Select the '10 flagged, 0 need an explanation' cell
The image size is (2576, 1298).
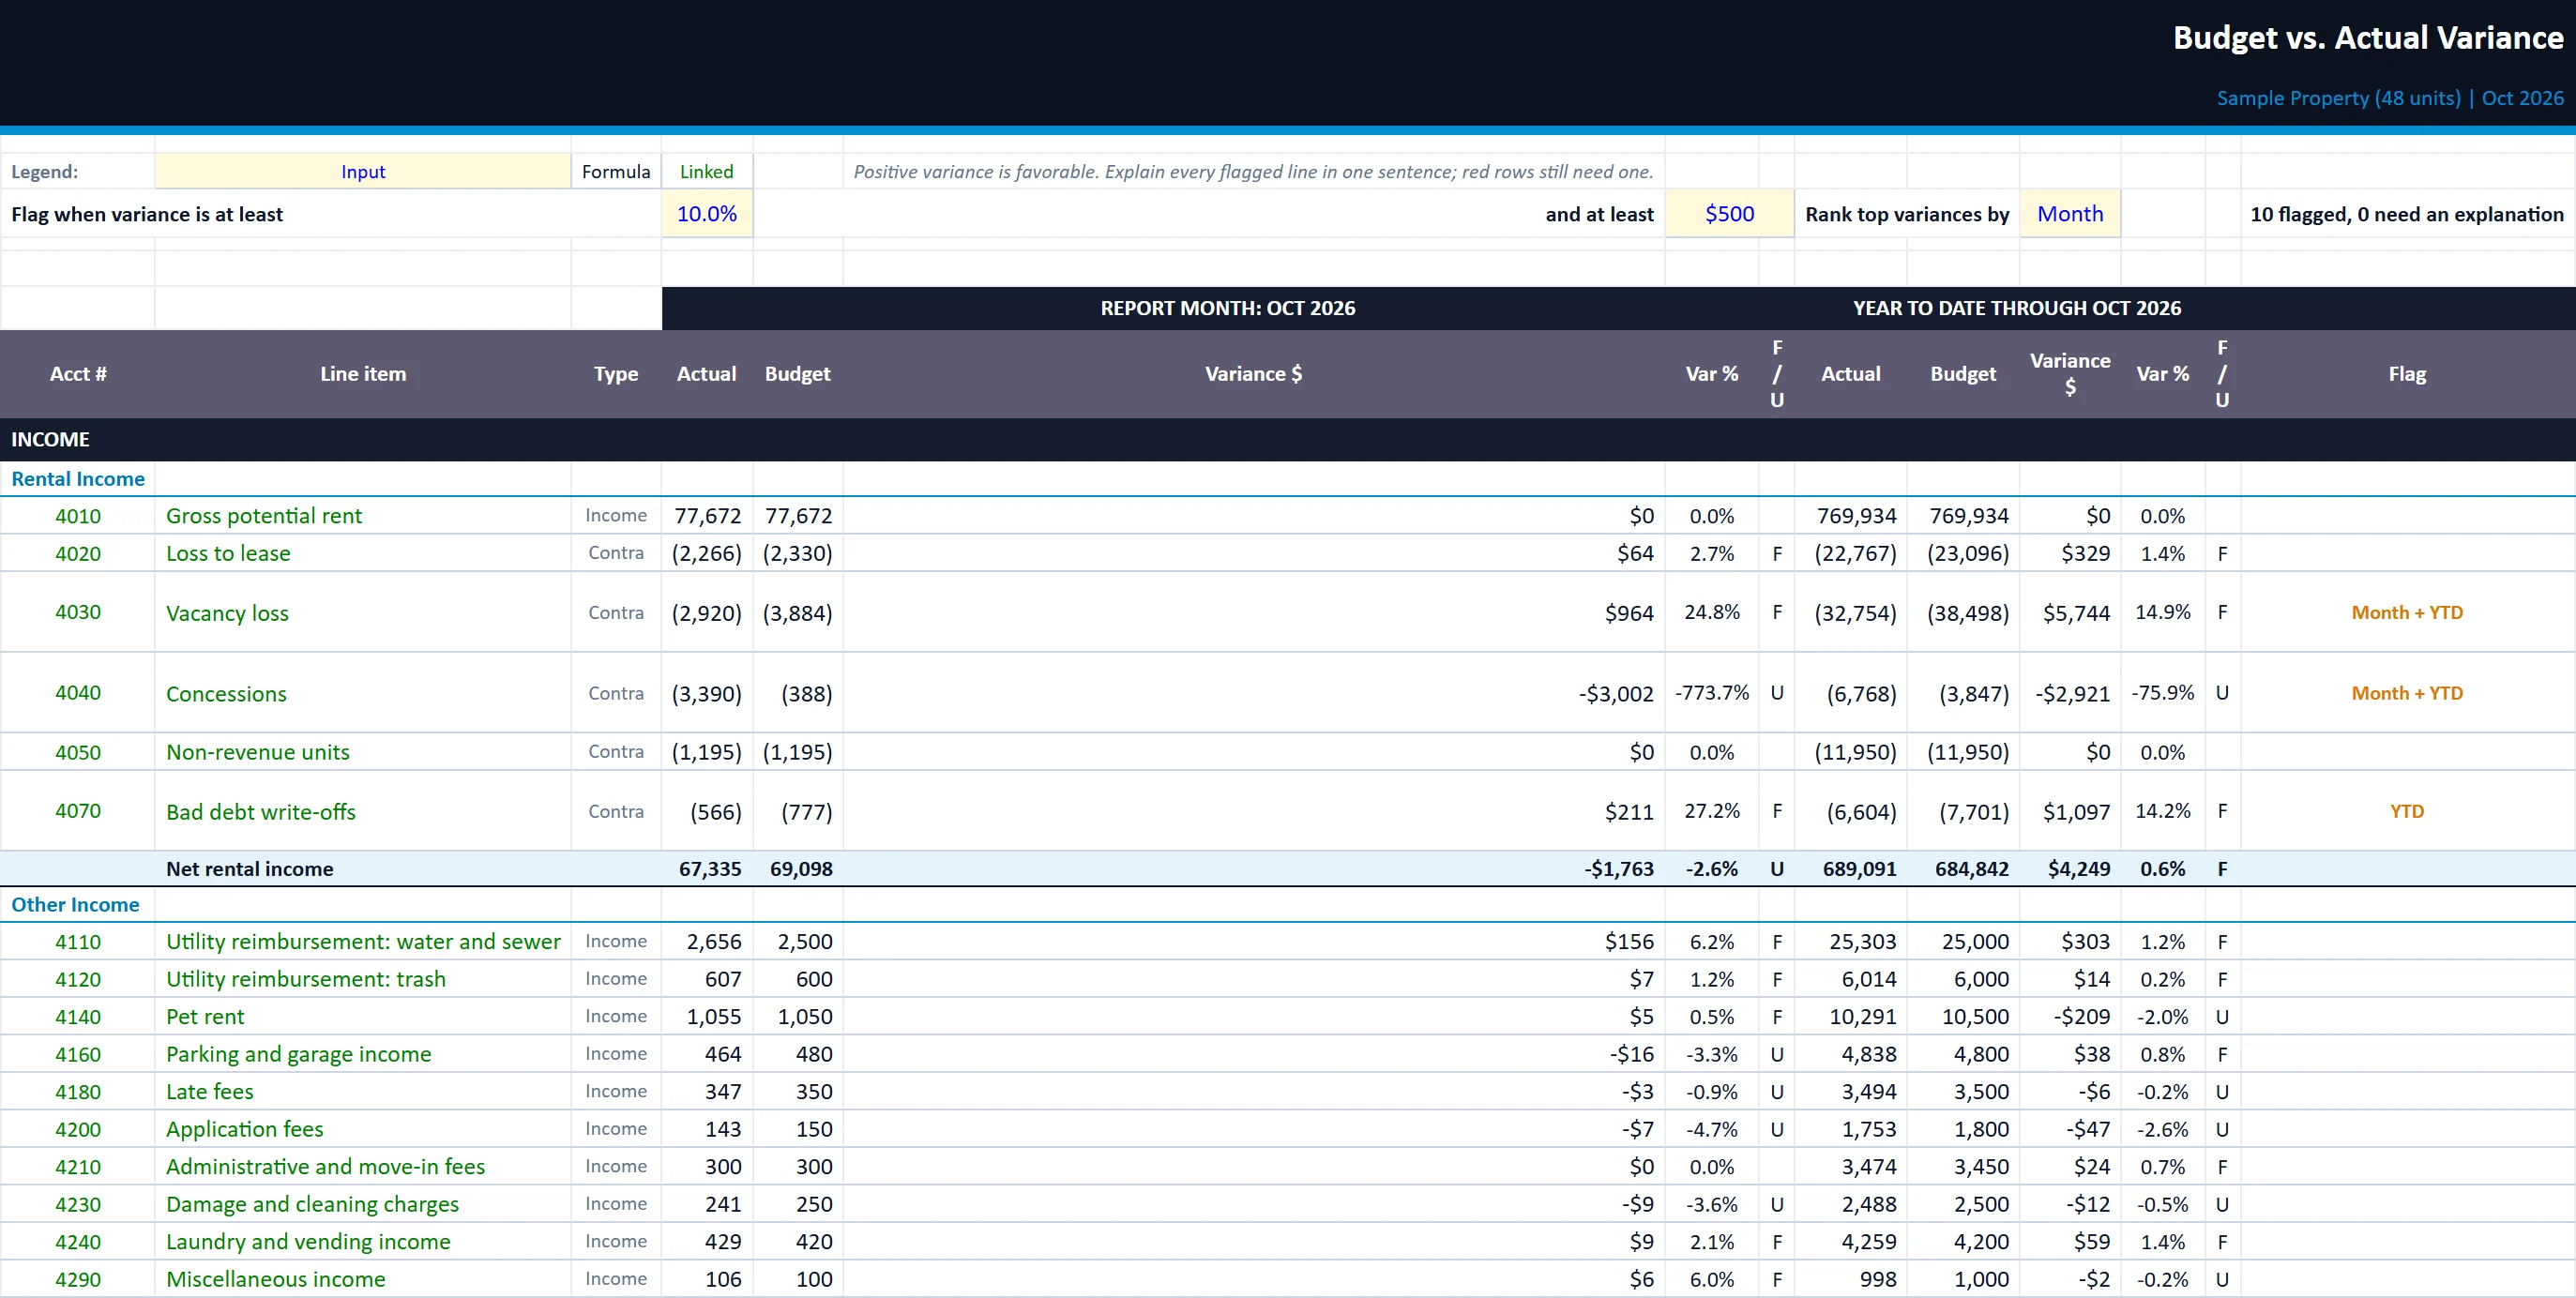point(2407,214)
